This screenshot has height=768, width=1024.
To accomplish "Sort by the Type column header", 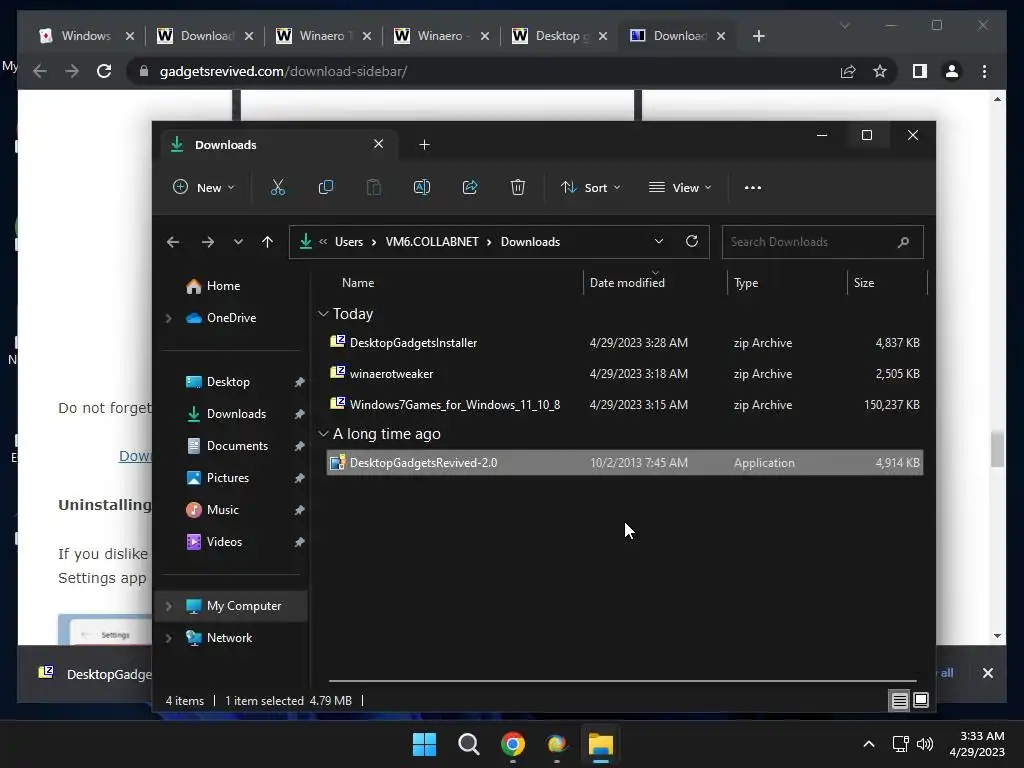I will pos(746,283).
